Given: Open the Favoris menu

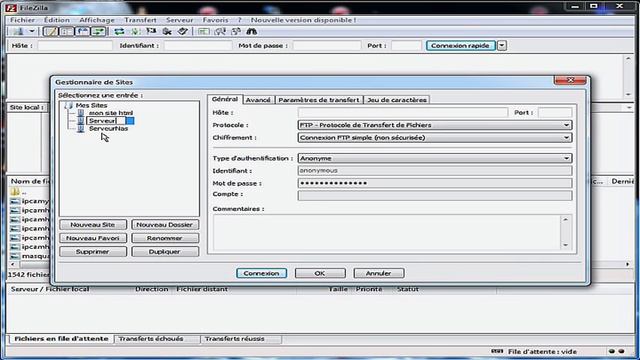Looking at the screenshot, I should coord(216,20).
